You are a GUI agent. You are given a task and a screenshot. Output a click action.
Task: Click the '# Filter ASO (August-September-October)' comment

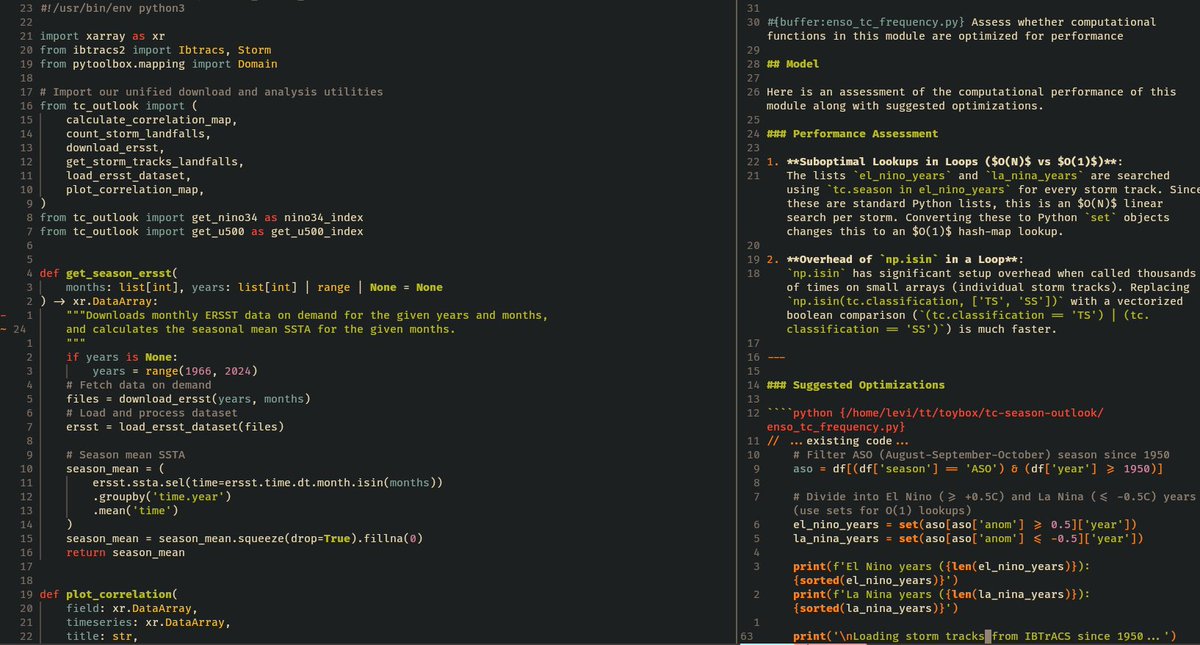(981, 455)
